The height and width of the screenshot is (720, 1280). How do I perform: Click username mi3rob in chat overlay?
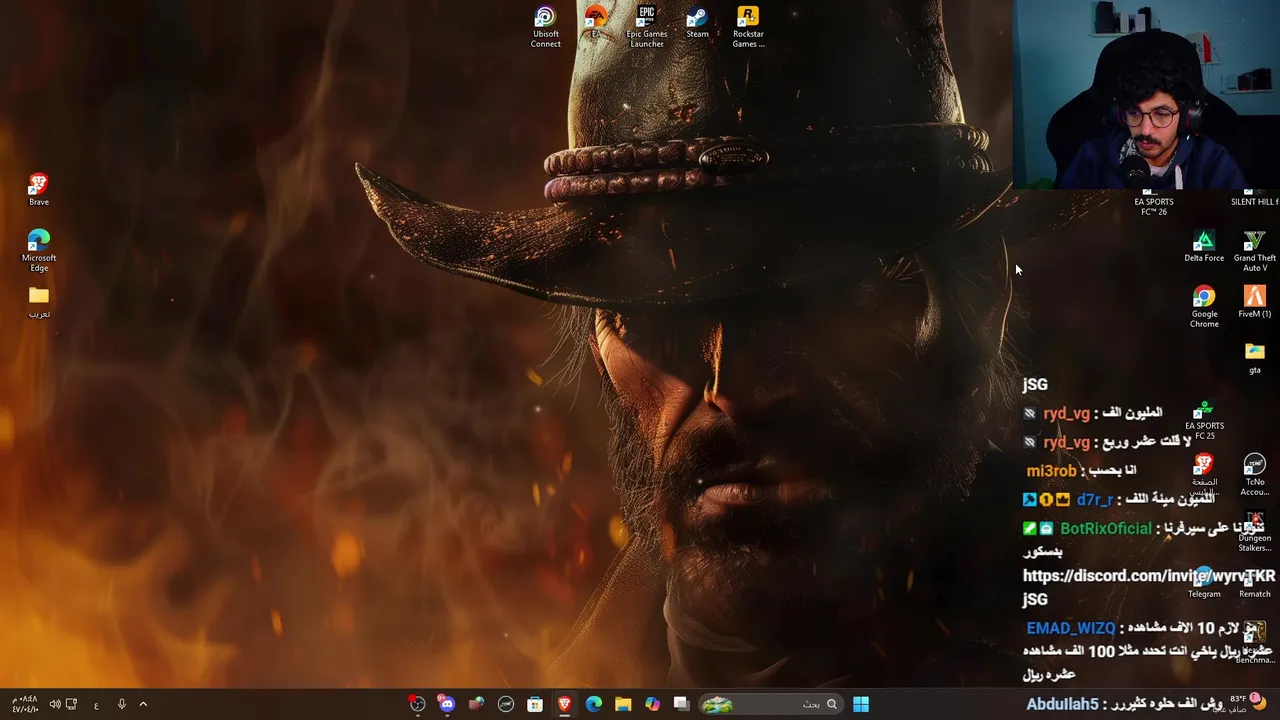[x=1051, y=471]
